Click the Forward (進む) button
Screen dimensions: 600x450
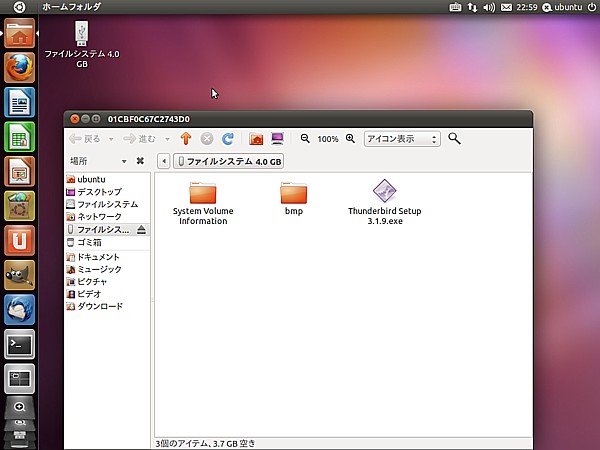(x=140, y=139)
